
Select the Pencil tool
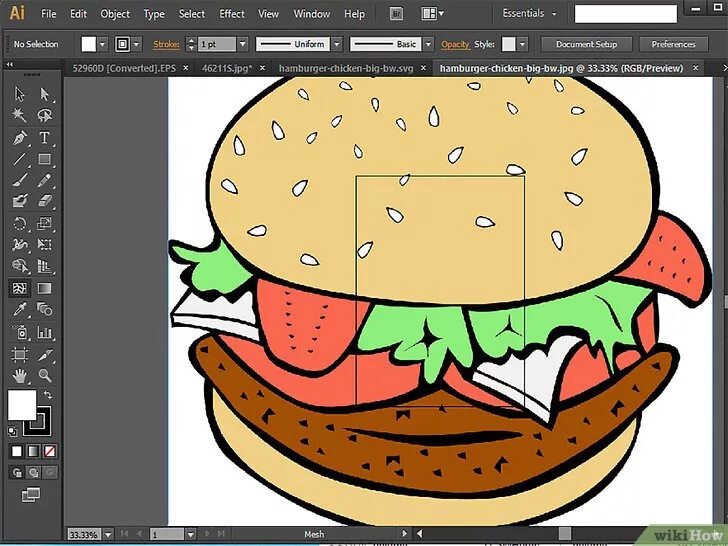45,180
